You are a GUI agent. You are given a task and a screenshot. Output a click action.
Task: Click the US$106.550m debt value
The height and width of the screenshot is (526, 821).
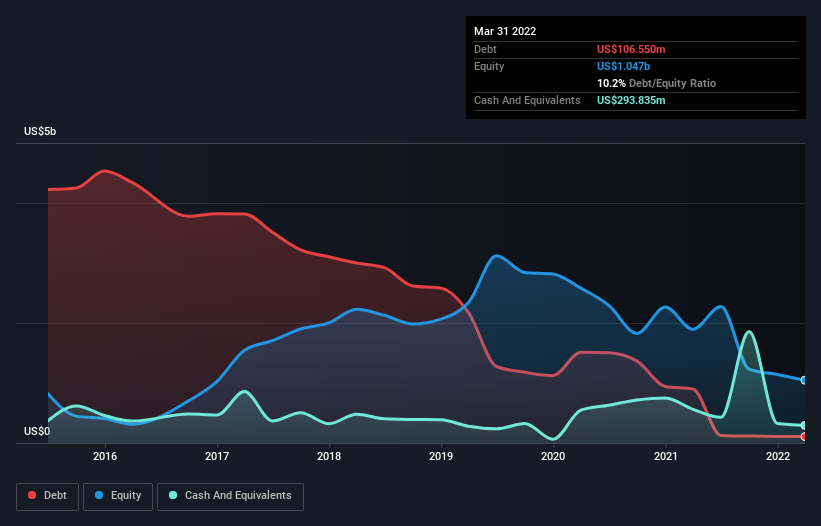631,49
